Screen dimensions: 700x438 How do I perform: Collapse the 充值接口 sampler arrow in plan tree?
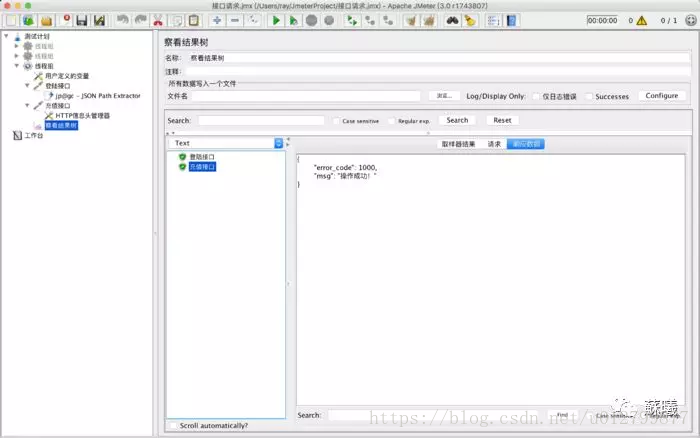click(x=27, y=105)
